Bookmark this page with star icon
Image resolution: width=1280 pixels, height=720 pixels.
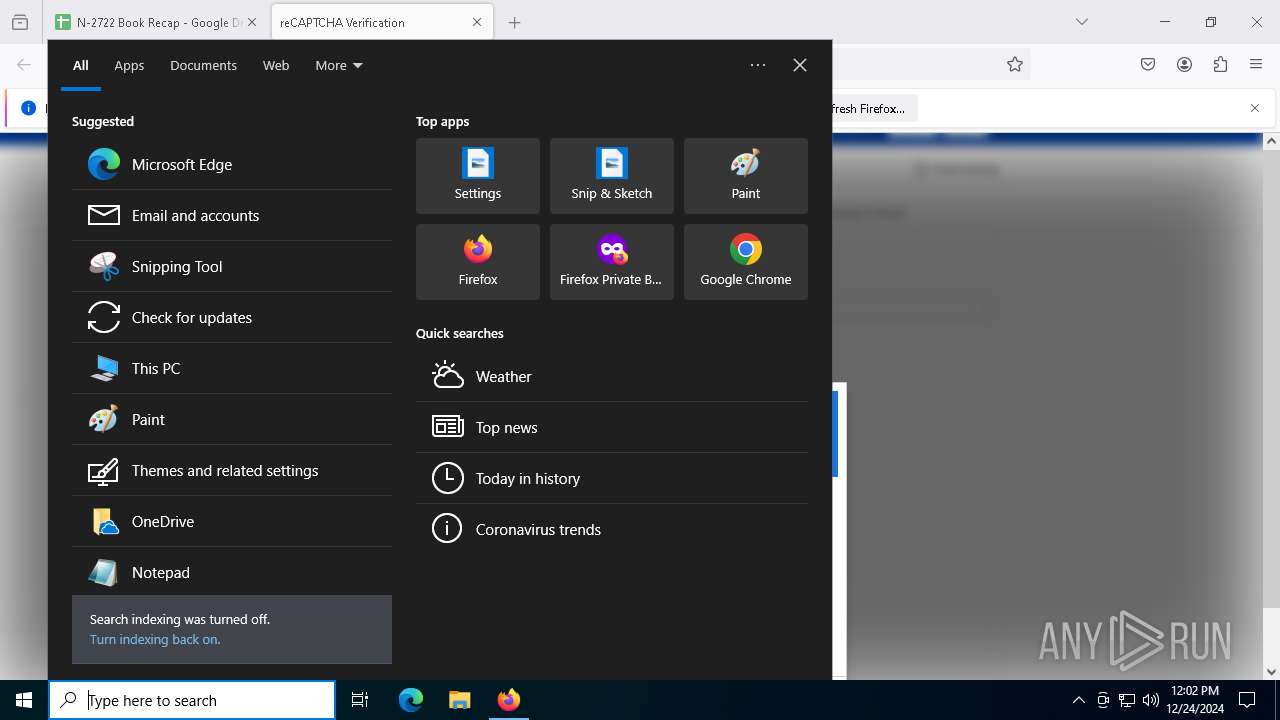pyautogui.click(x=1015, y=64)
